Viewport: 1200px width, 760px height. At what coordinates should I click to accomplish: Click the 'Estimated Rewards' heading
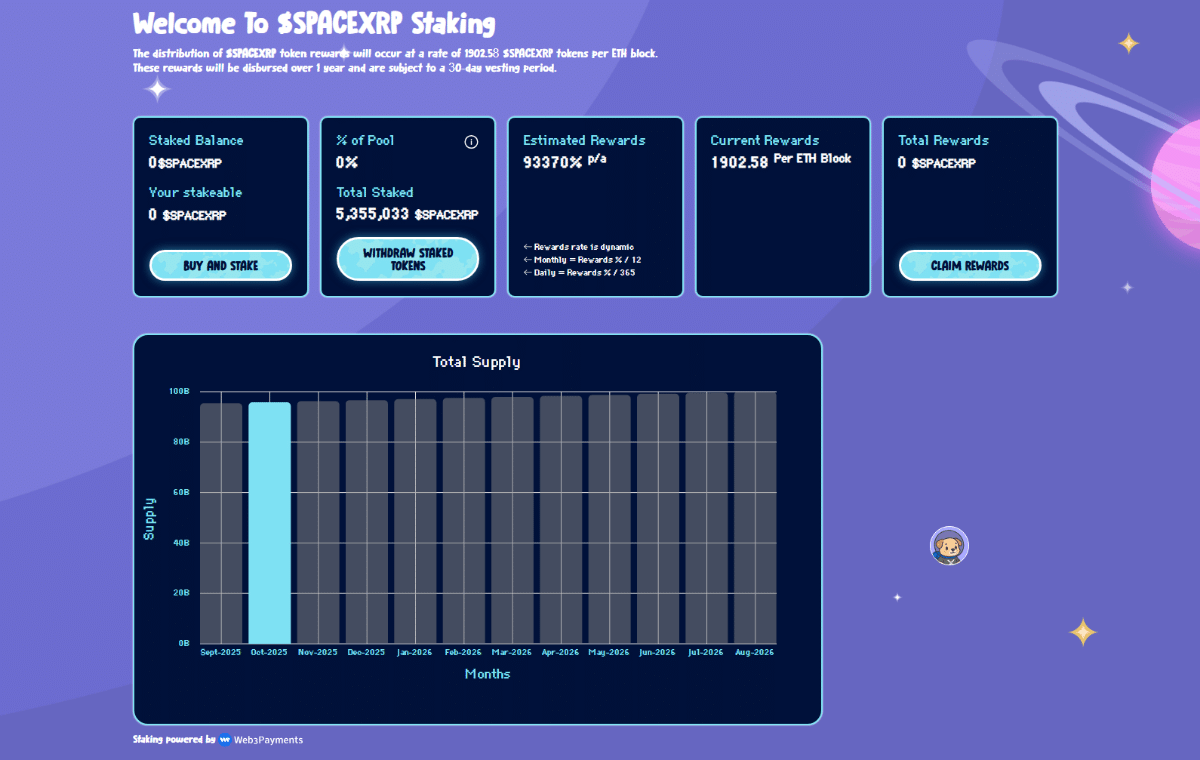tap(584, 141)
